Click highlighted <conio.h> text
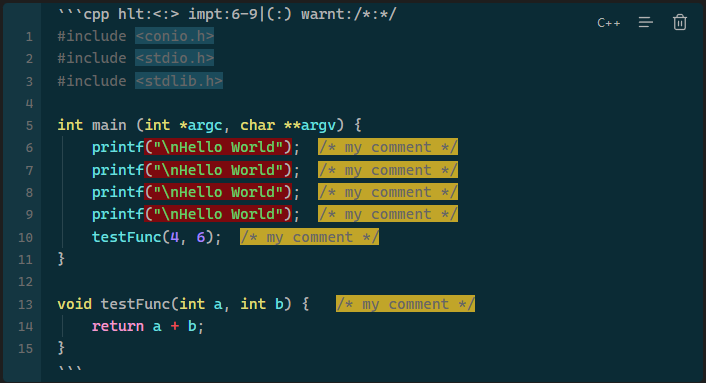This screenshot has width=706, height=383. tap(174, 36)
